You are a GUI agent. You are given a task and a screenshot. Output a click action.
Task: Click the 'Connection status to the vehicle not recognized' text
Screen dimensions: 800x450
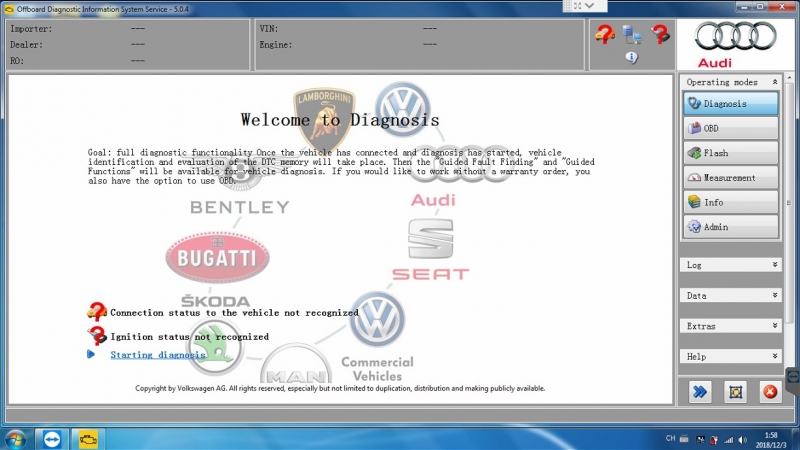pos(234,313)
